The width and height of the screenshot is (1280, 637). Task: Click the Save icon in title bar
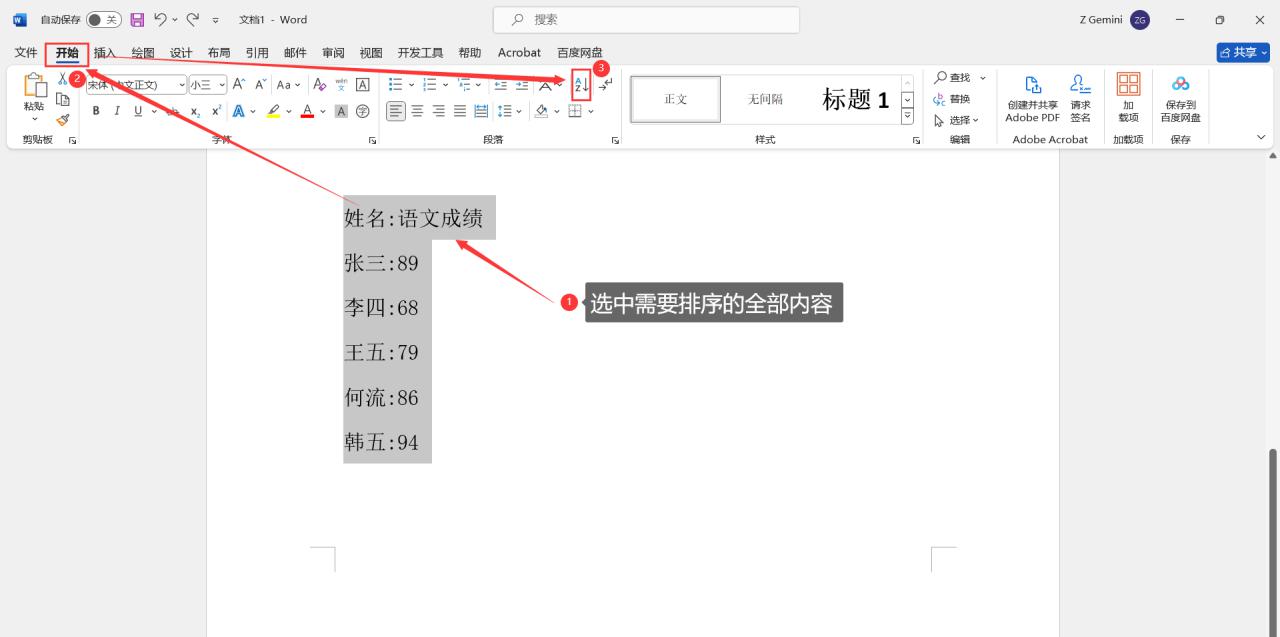pyautogui.click(x=138, y=19)
